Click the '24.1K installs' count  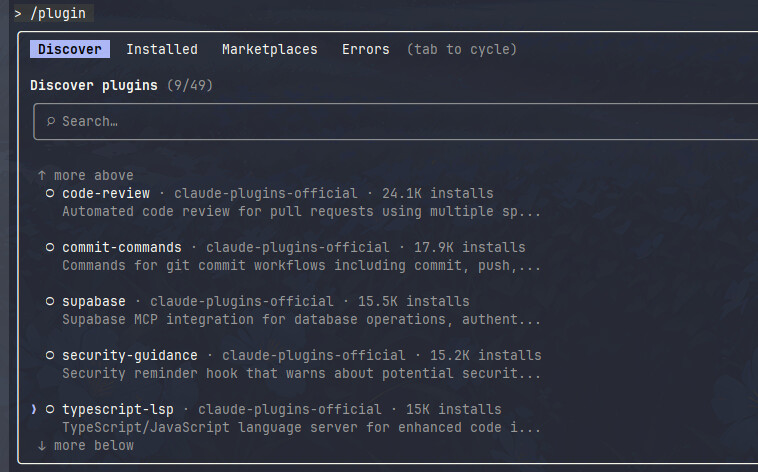437,193
